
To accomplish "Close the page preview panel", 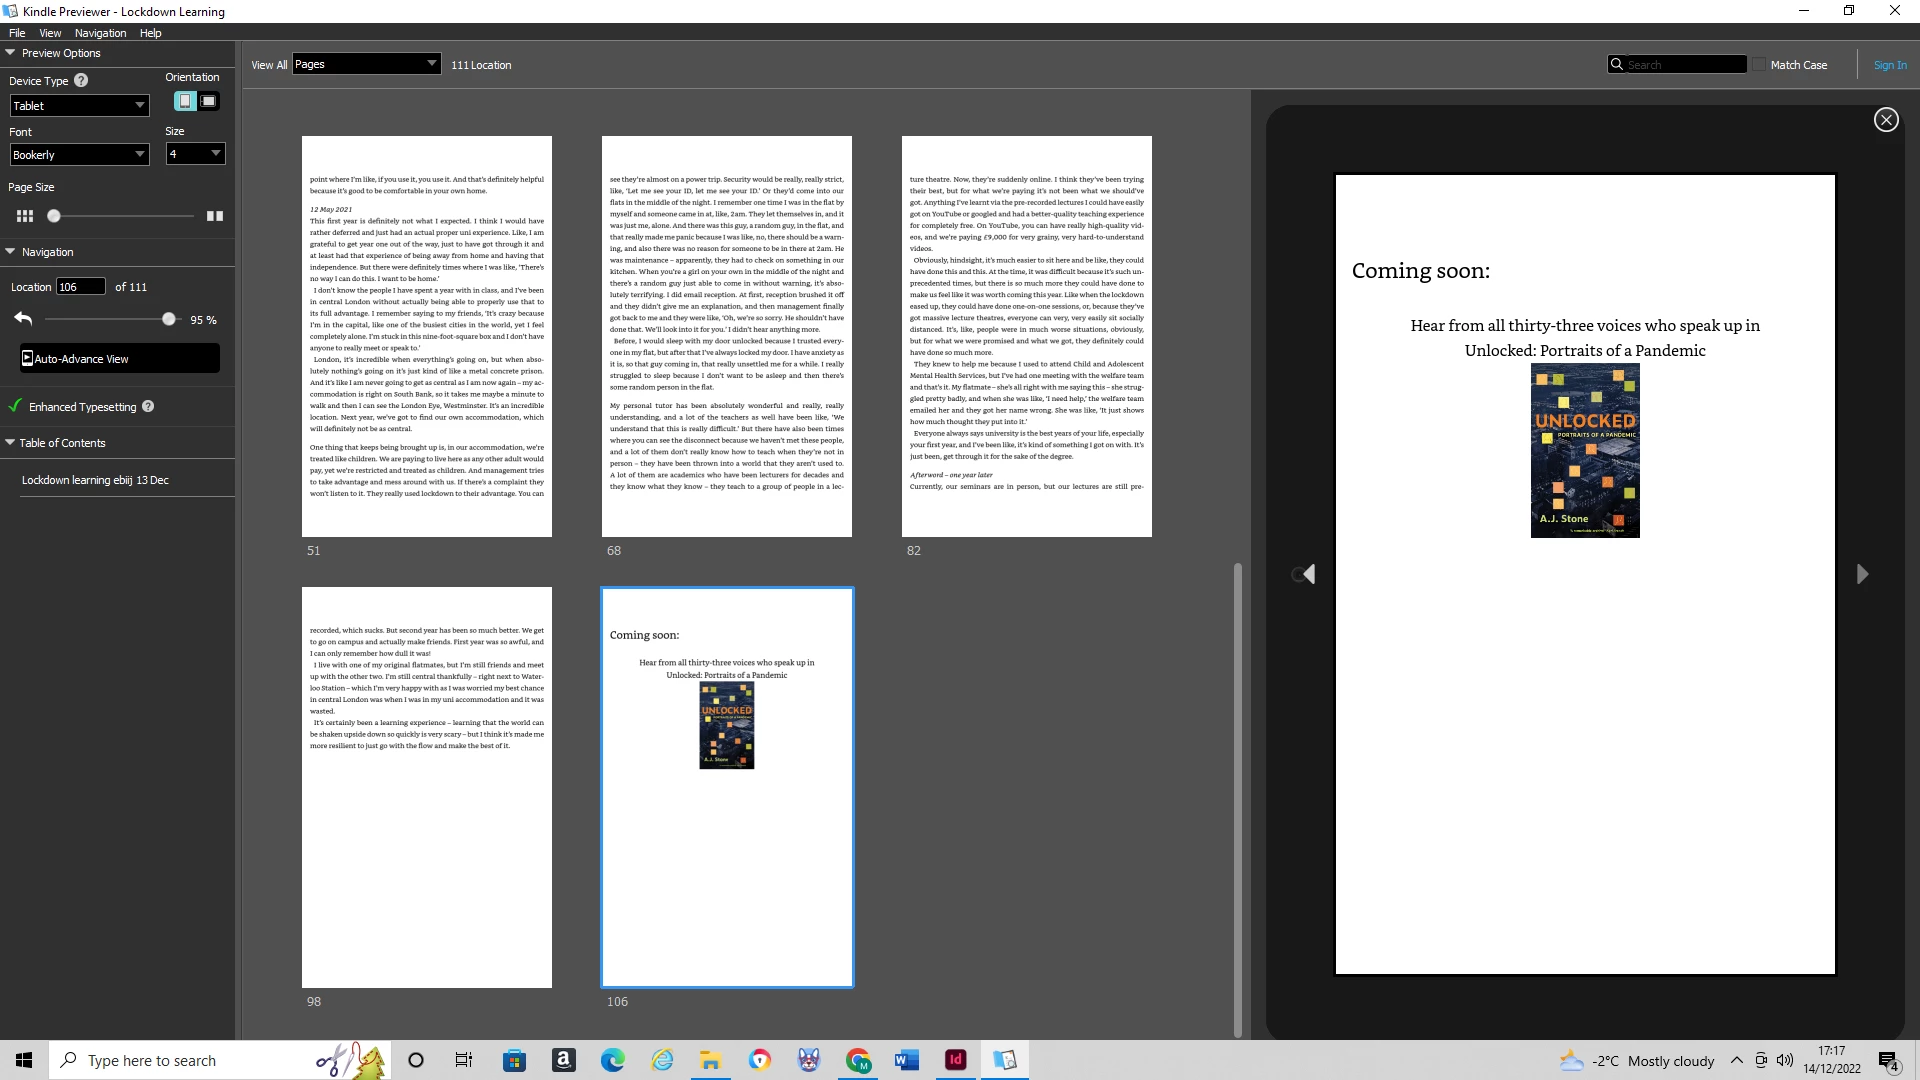I will 1886,120.
